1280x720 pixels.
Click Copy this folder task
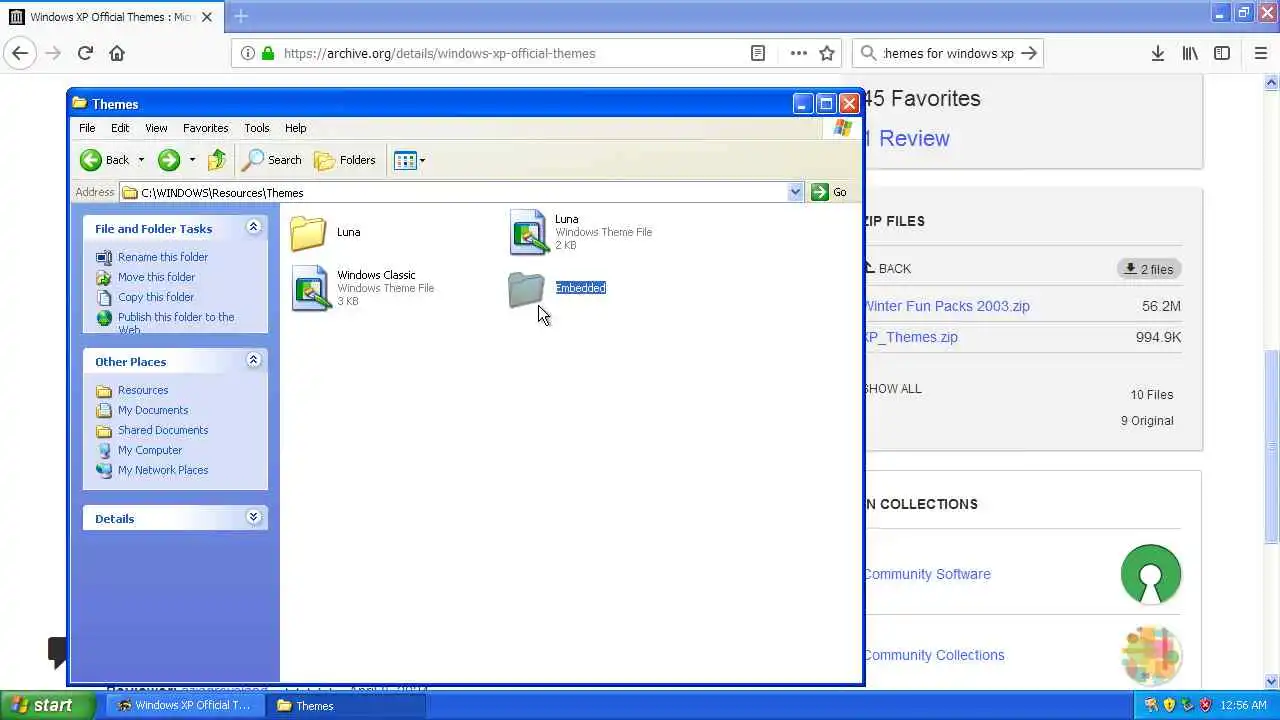tap(145, 297)
